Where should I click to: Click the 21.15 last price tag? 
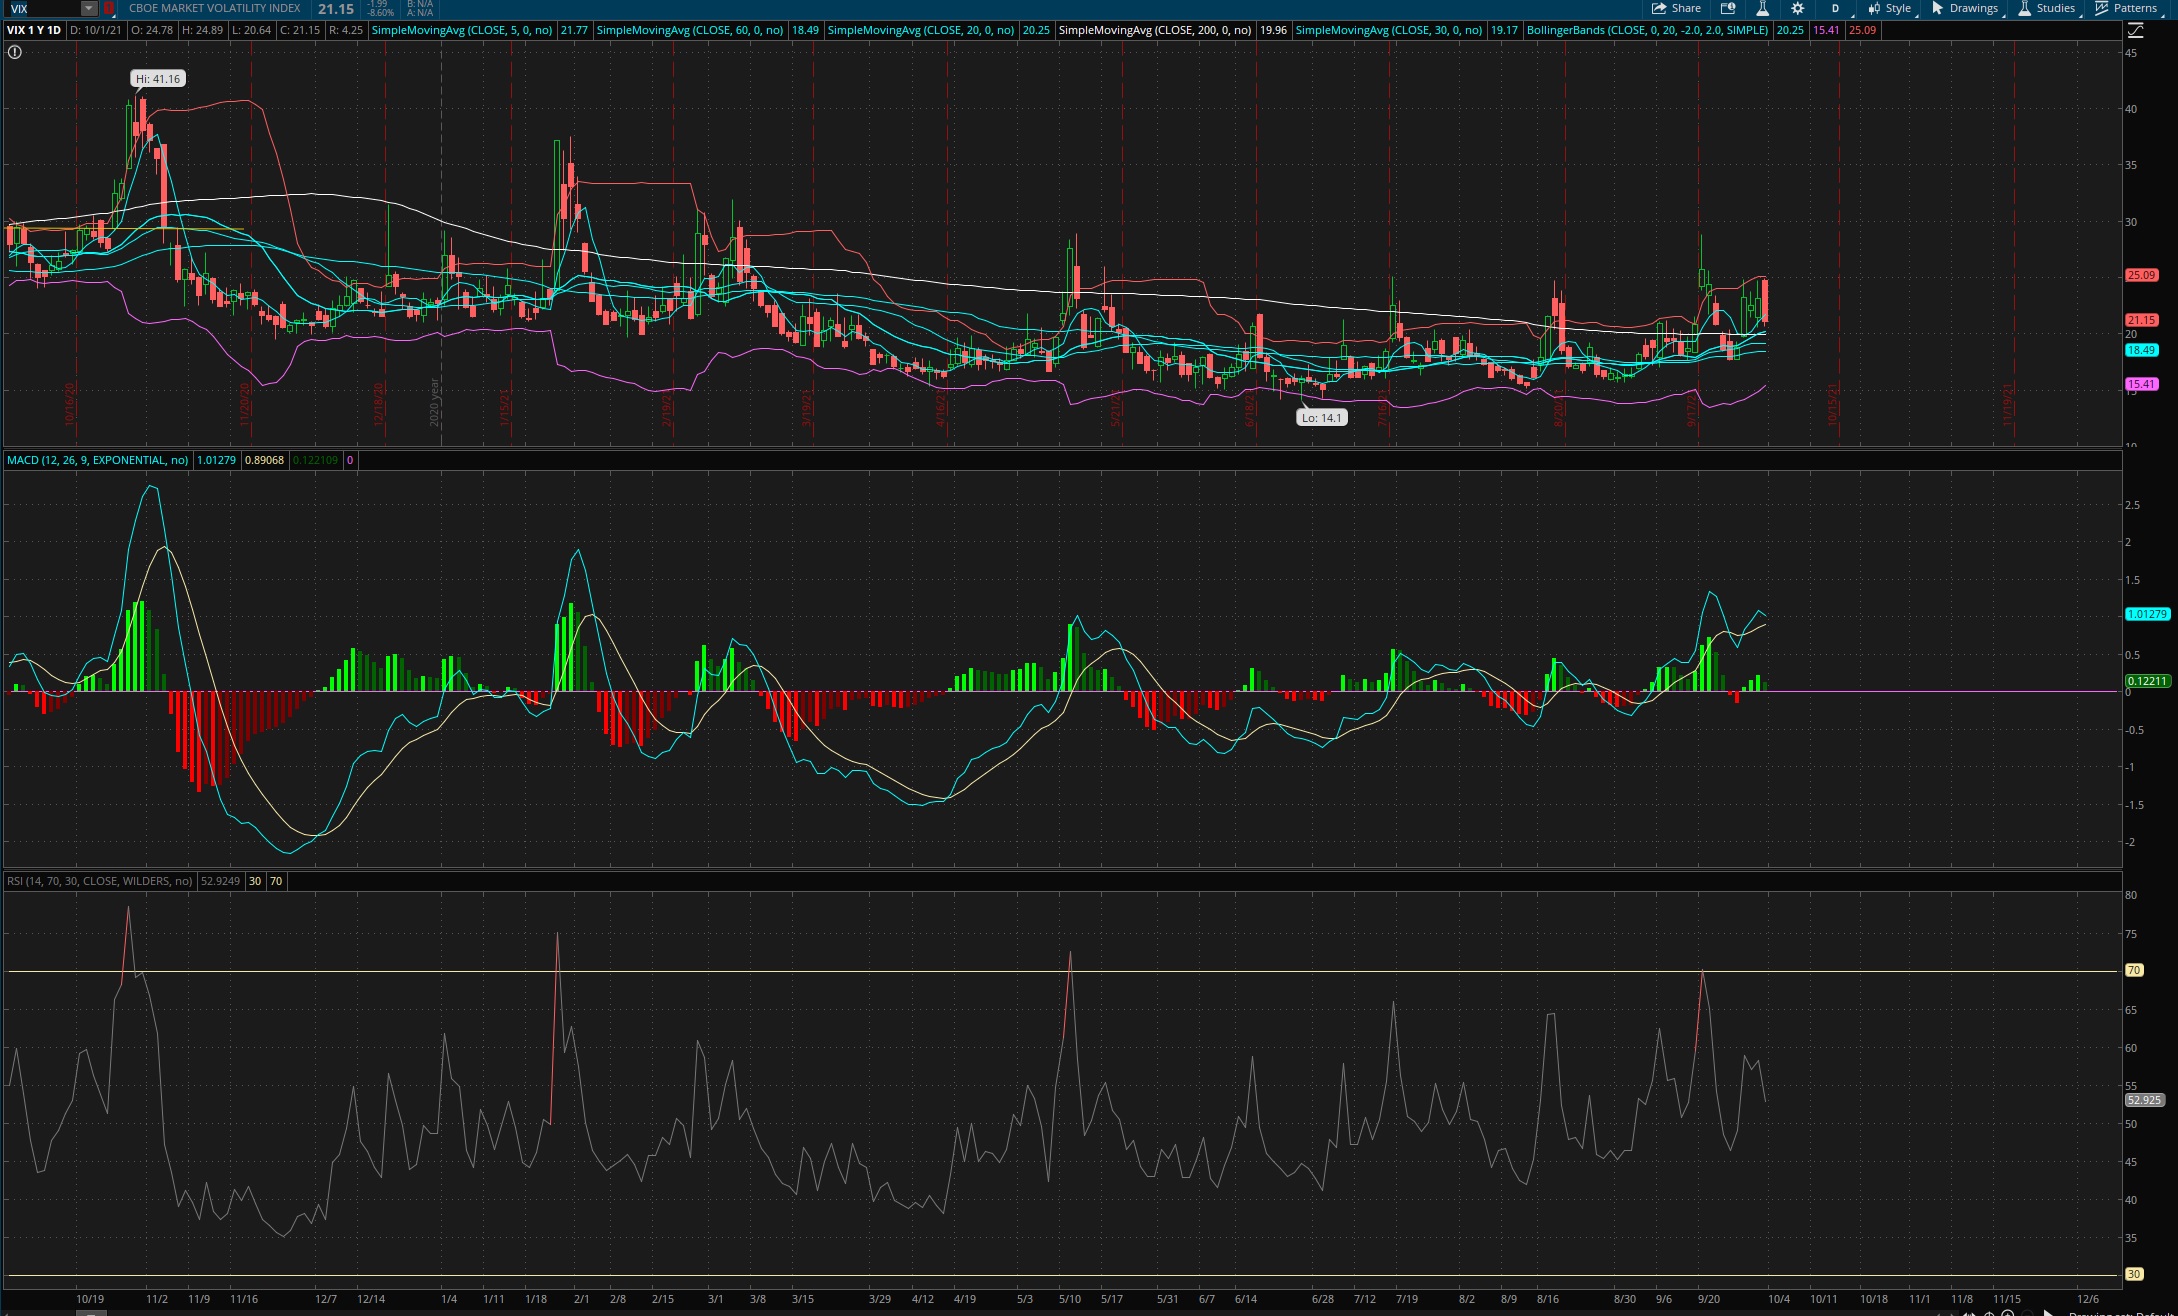2141,320
